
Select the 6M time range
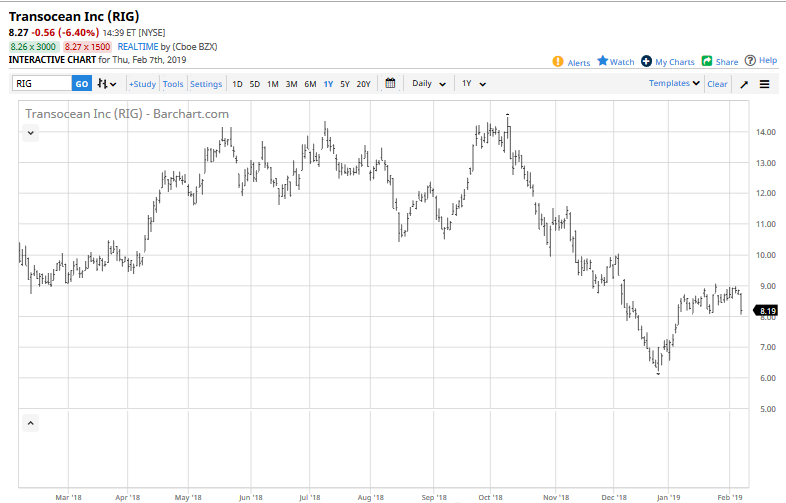(x=310, y=84)
